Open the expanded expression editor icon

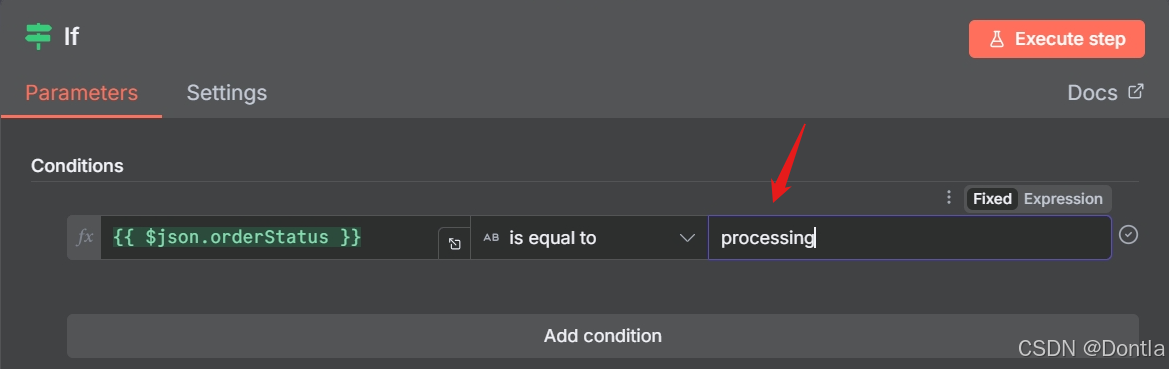click(454, 244)
